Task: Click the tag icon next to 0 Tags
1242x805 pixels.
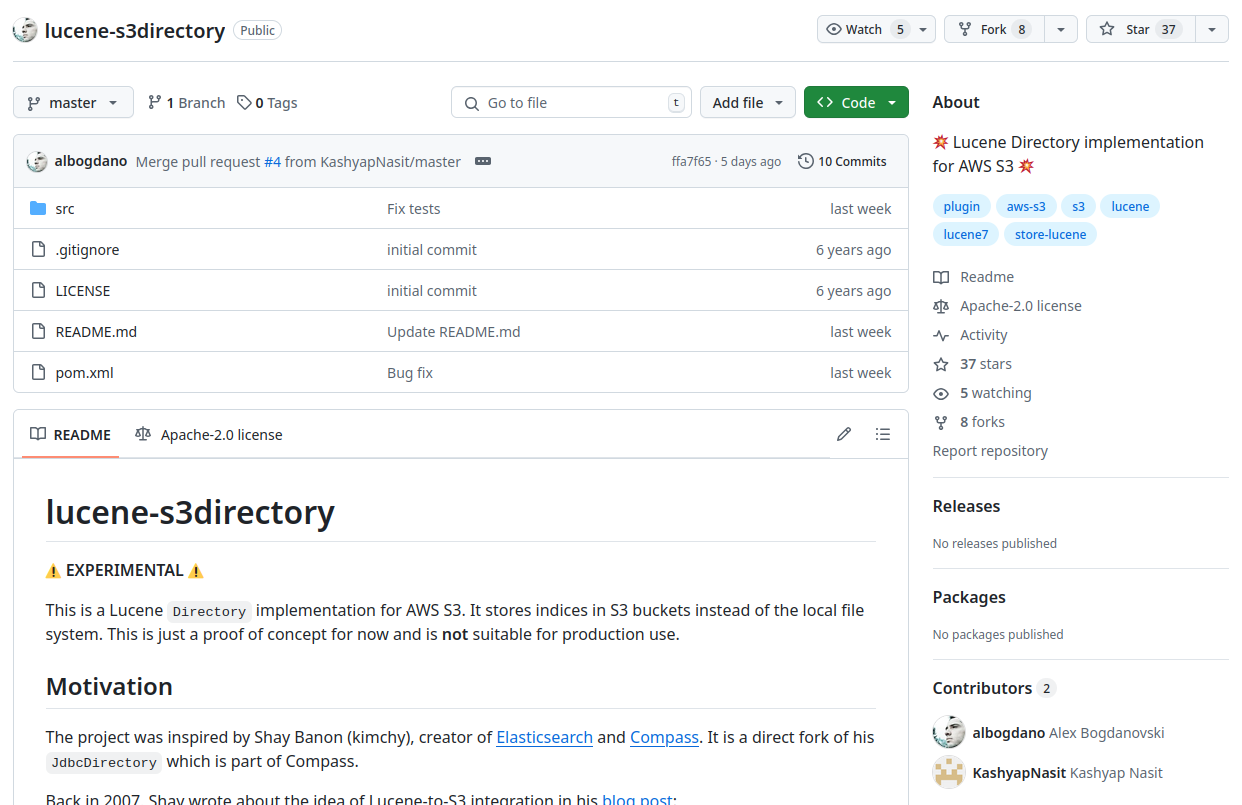Action: 244,102
